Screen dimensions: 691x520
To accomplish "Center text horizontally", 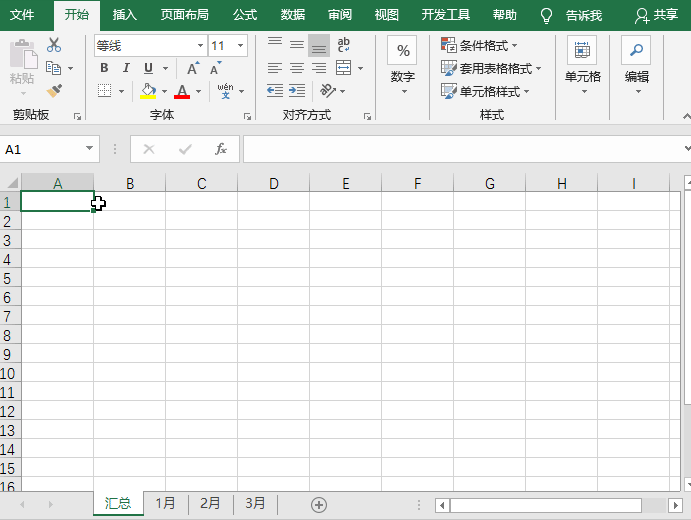I will coord(297,68).
